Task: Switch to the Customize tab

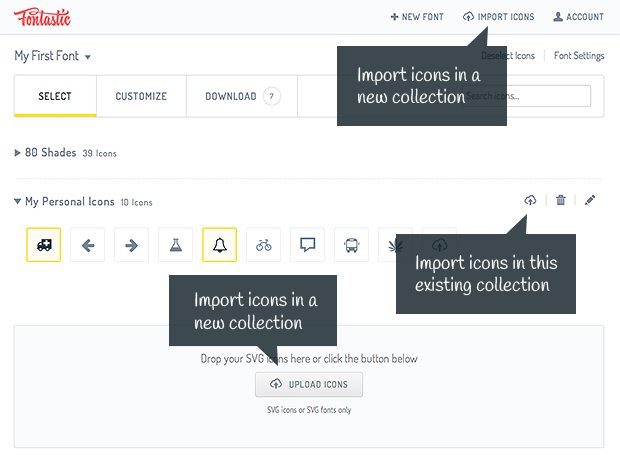Action: [141, 97]
